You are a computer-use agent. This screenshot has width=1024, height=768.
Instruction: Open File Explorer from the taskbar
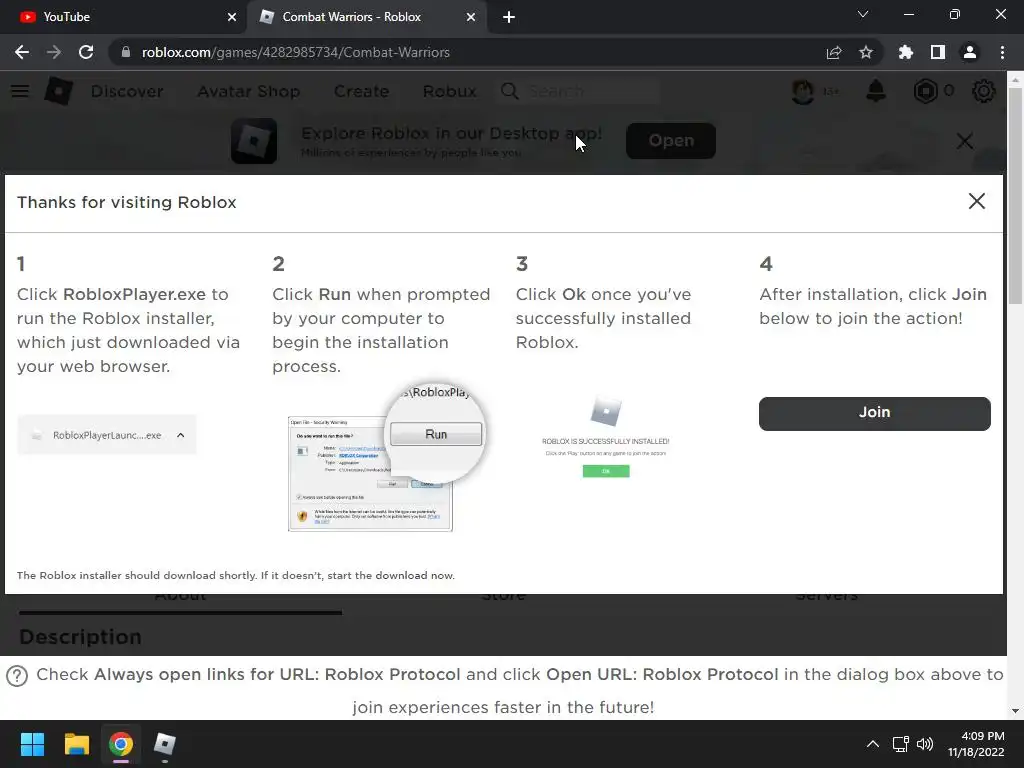pyautogui.click(x=76, y=744)
